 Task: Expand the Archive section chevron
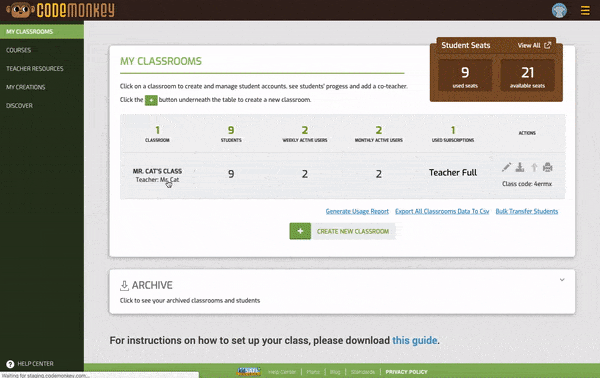click(x=562, y=280)
